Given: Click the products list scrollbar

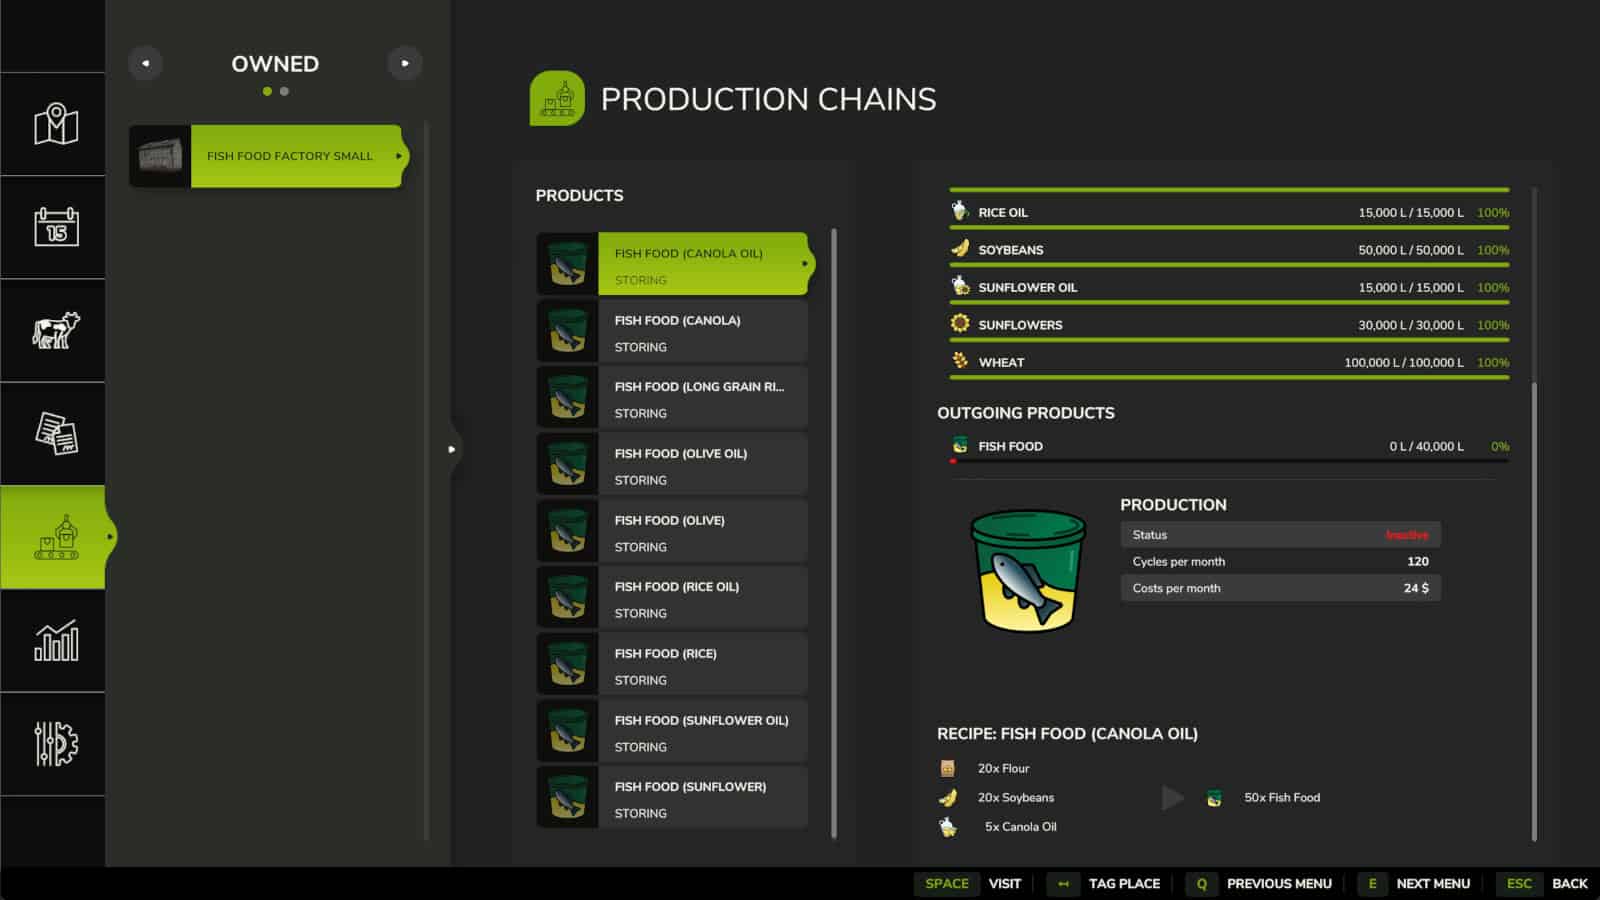Looking at the screenshot, I should coord(834,532).
